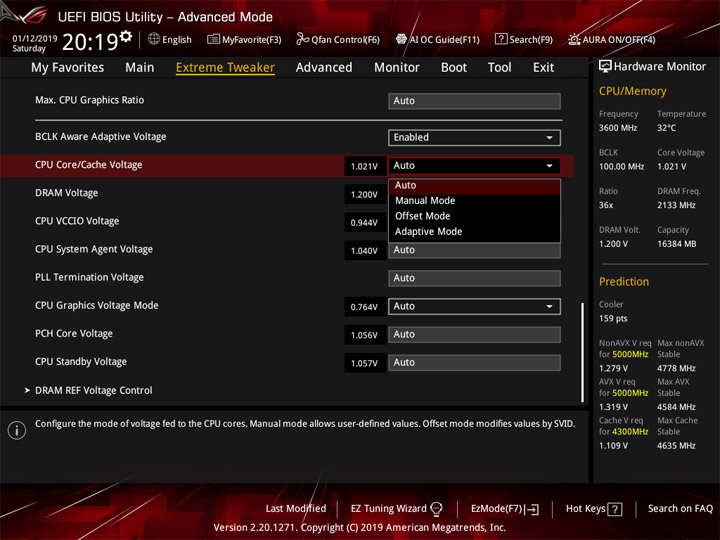Change language via English button
Viewport: 720px width, 540px height.
point(177,39)
